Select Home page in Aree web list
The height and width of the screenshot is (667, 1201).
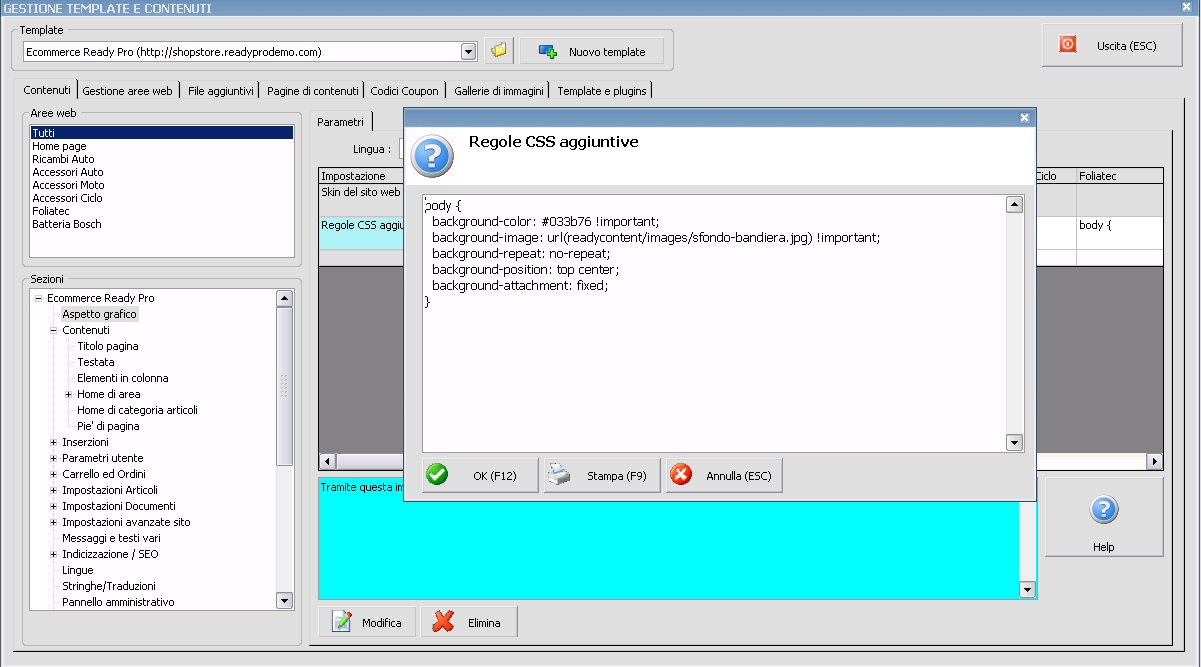[162, 146]
